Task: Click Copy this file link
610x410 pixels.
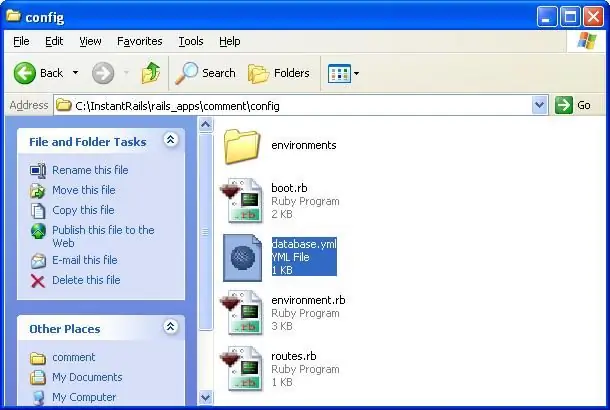Action: point(83,210)
